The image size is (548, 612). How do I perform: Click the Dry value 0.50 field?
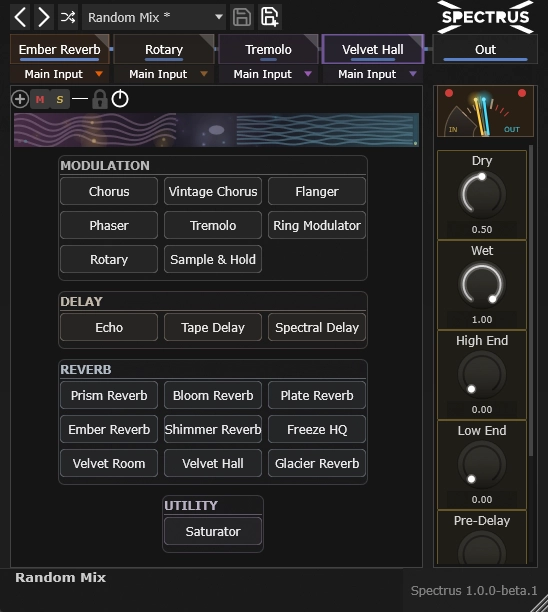click(482, 230)
